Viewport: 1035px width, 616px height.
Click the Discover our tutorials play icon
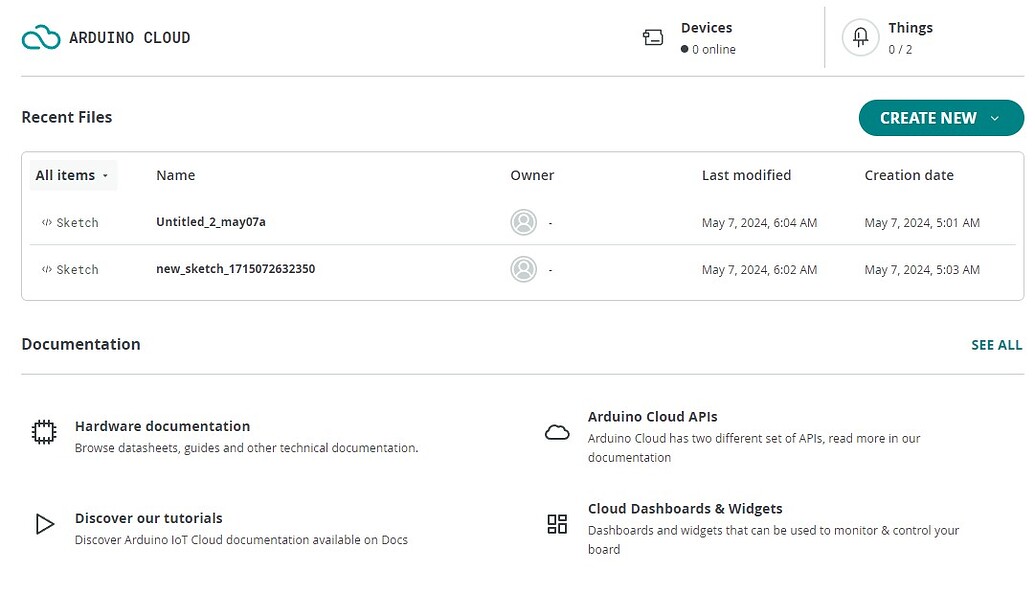click(x=44, y=524)
